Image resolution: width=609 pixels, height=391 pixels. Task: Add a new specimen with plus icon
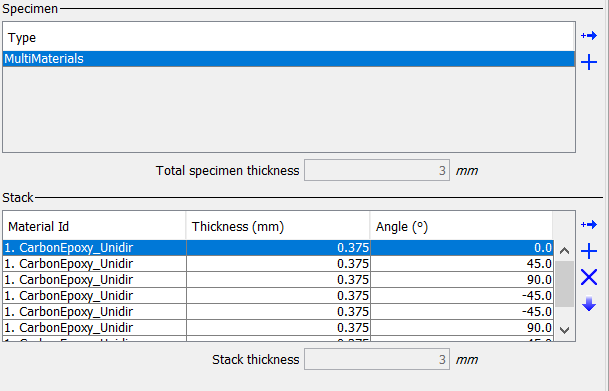pos(589,62)
